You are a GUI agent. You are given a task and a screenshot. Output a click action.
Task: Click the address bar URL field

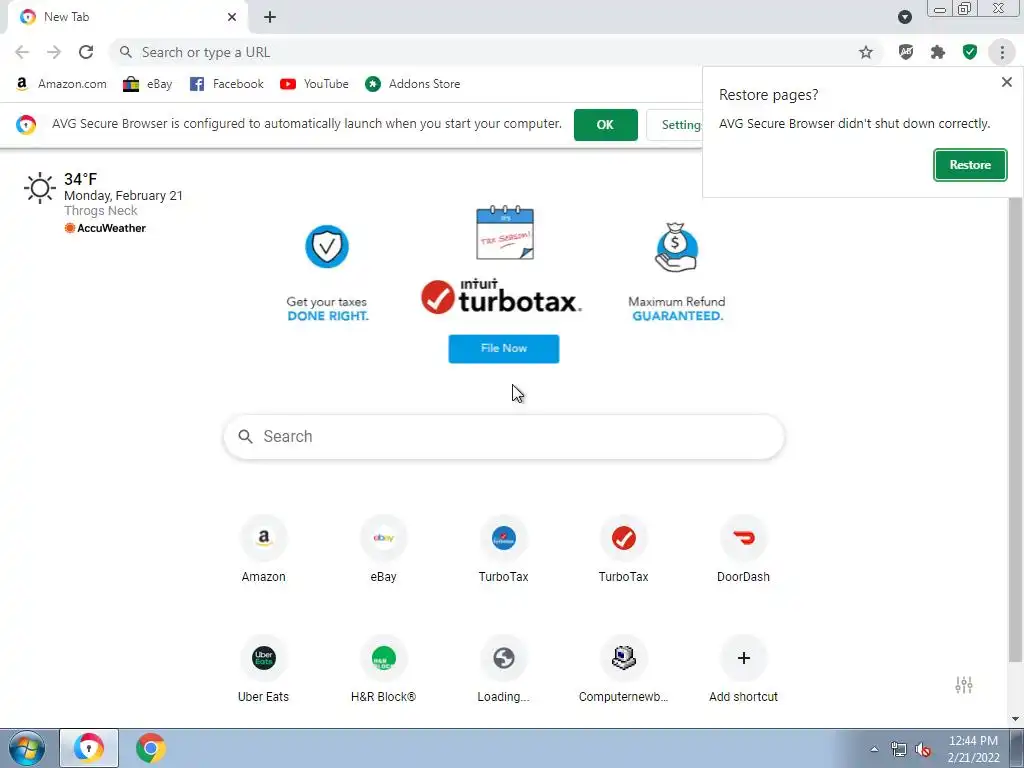pyautogui.click(x=496, y=52)
